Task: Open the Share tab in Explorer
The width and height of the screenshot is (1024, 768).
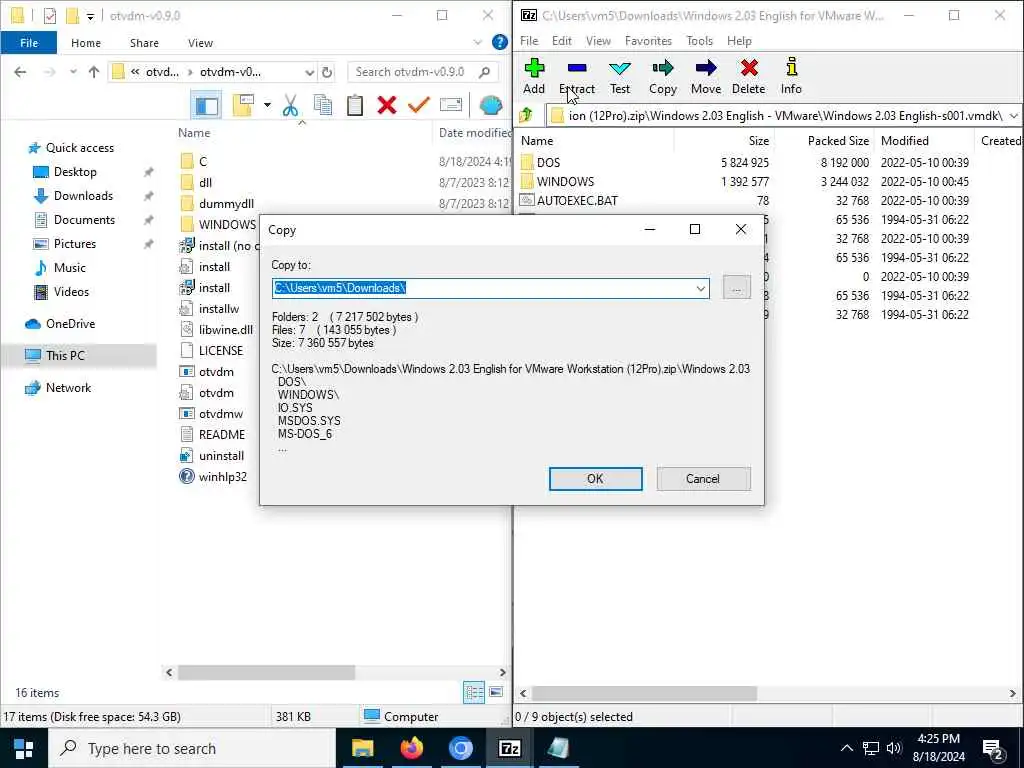Action: [144, 43]
